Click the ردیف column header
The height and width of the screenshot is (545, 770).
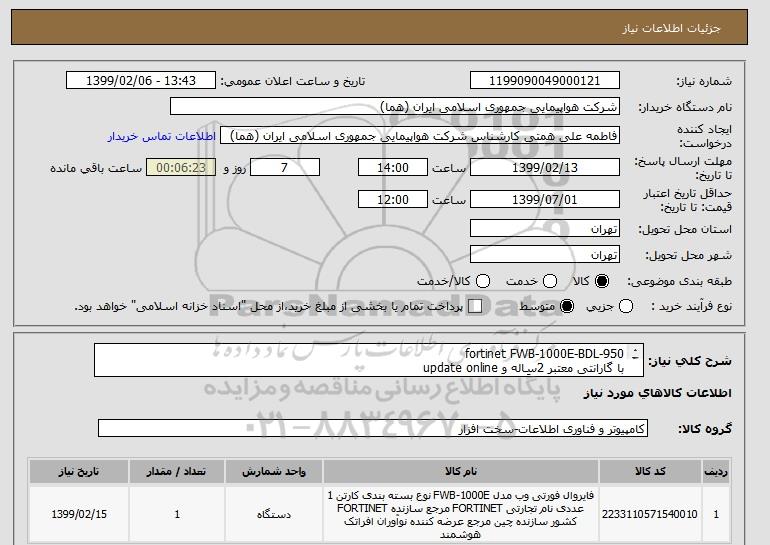click(x=716, y=471)
